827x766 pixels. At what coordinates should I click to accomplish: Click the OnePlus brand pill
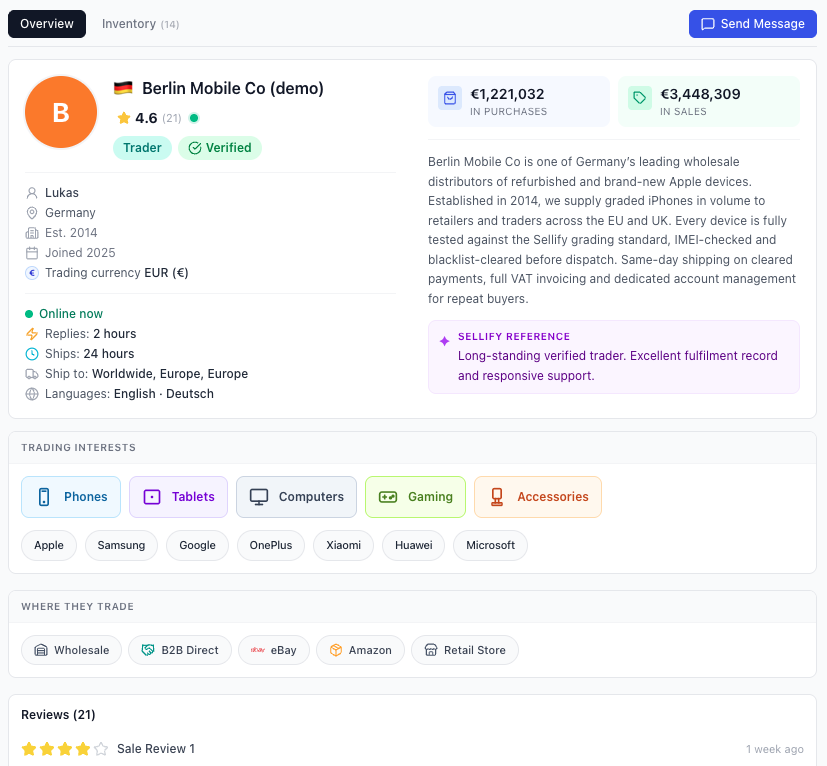click(x=271, y=545)
